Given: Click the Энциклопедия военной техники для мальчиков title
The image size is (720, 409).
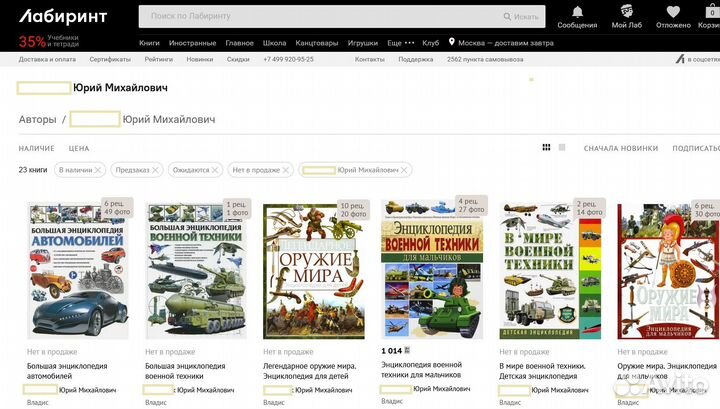Looking at the screenshot, I should [x=422, y=370].
